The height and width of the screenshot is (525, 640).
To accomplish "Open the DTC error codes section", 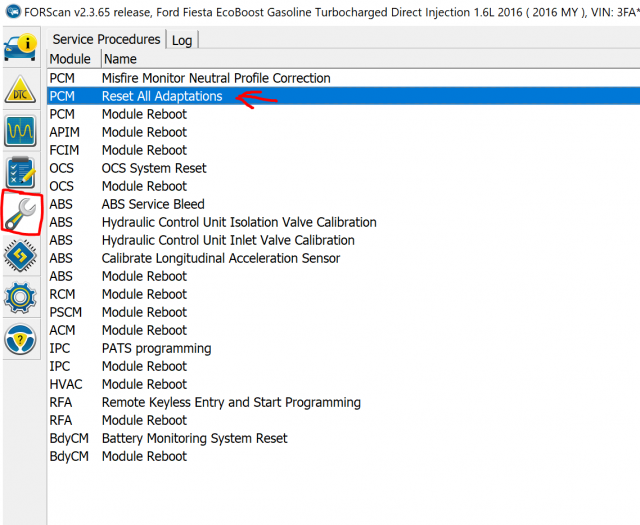I will click(22, 90).
